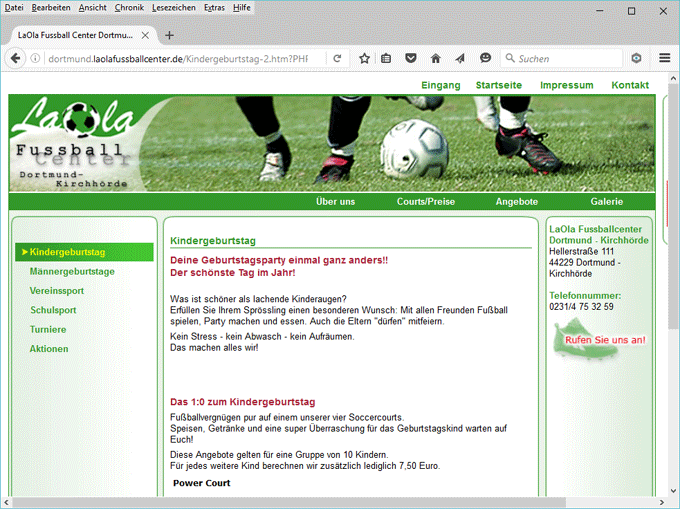Image resolution: width=680 pixels, height=509 pixels.
Task: Open the Über uns navigation item
Action: tap(335, 202)
